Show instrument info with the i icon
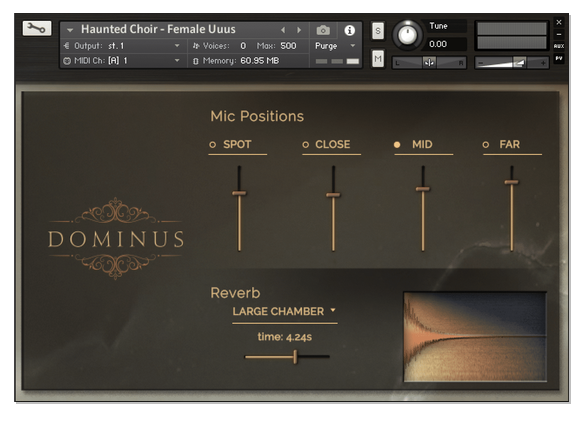The image size is (584, 422). tap(349, 30)
